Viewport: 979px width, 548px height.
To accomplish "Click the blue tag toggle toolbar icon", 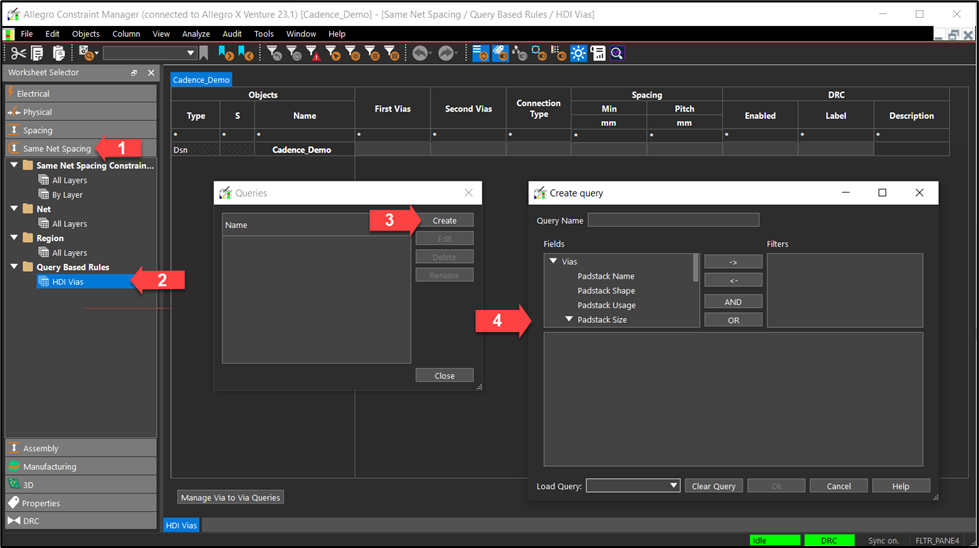I will pyautogui.click(x=500, y=54).
